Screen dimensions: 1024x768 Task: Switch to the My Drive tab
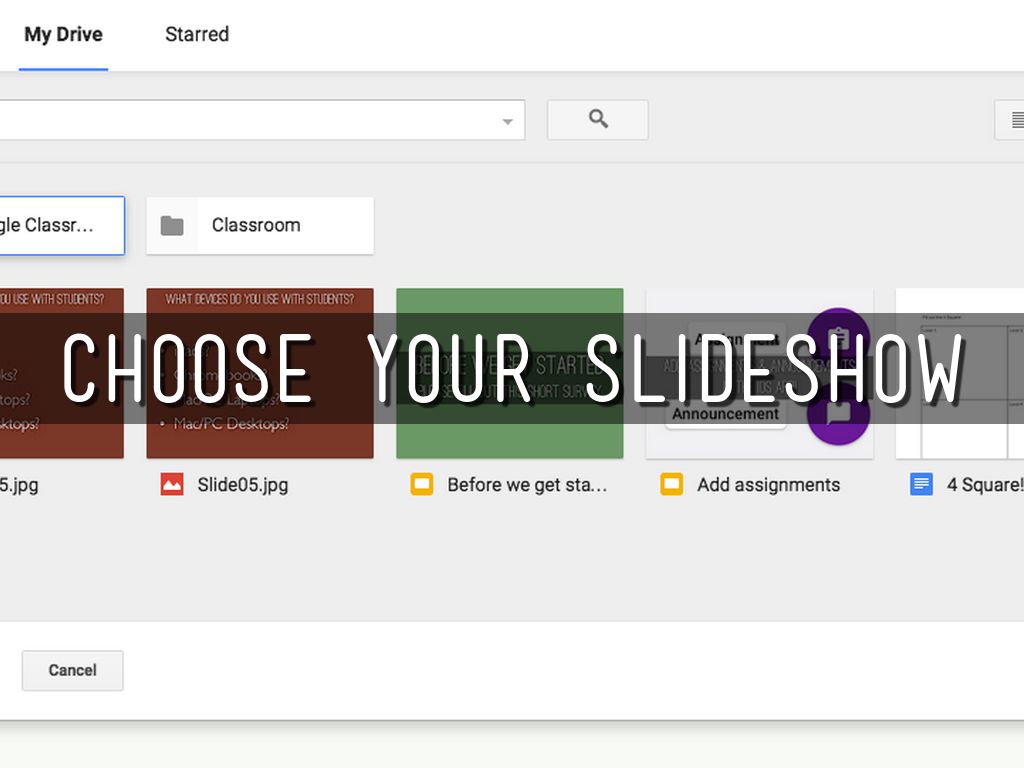pyautogui.click(x=63, y=35)
